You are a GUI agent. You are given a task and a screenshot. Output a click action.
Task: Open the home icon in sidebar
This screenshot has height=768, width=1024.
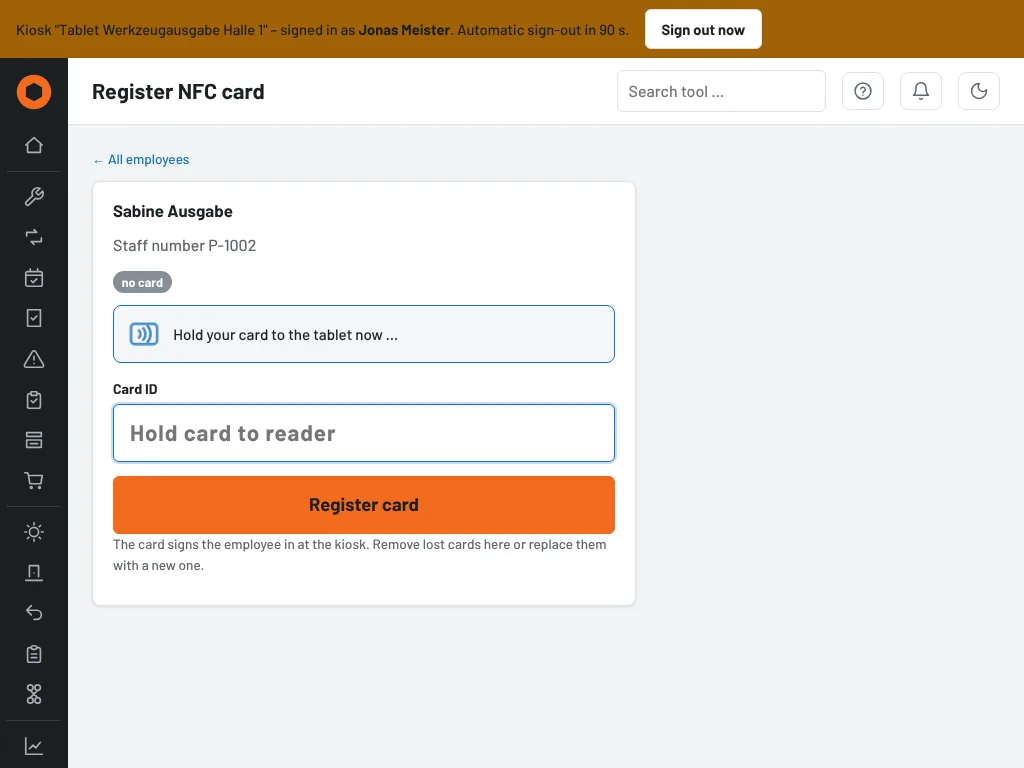[x=34, y=145]
